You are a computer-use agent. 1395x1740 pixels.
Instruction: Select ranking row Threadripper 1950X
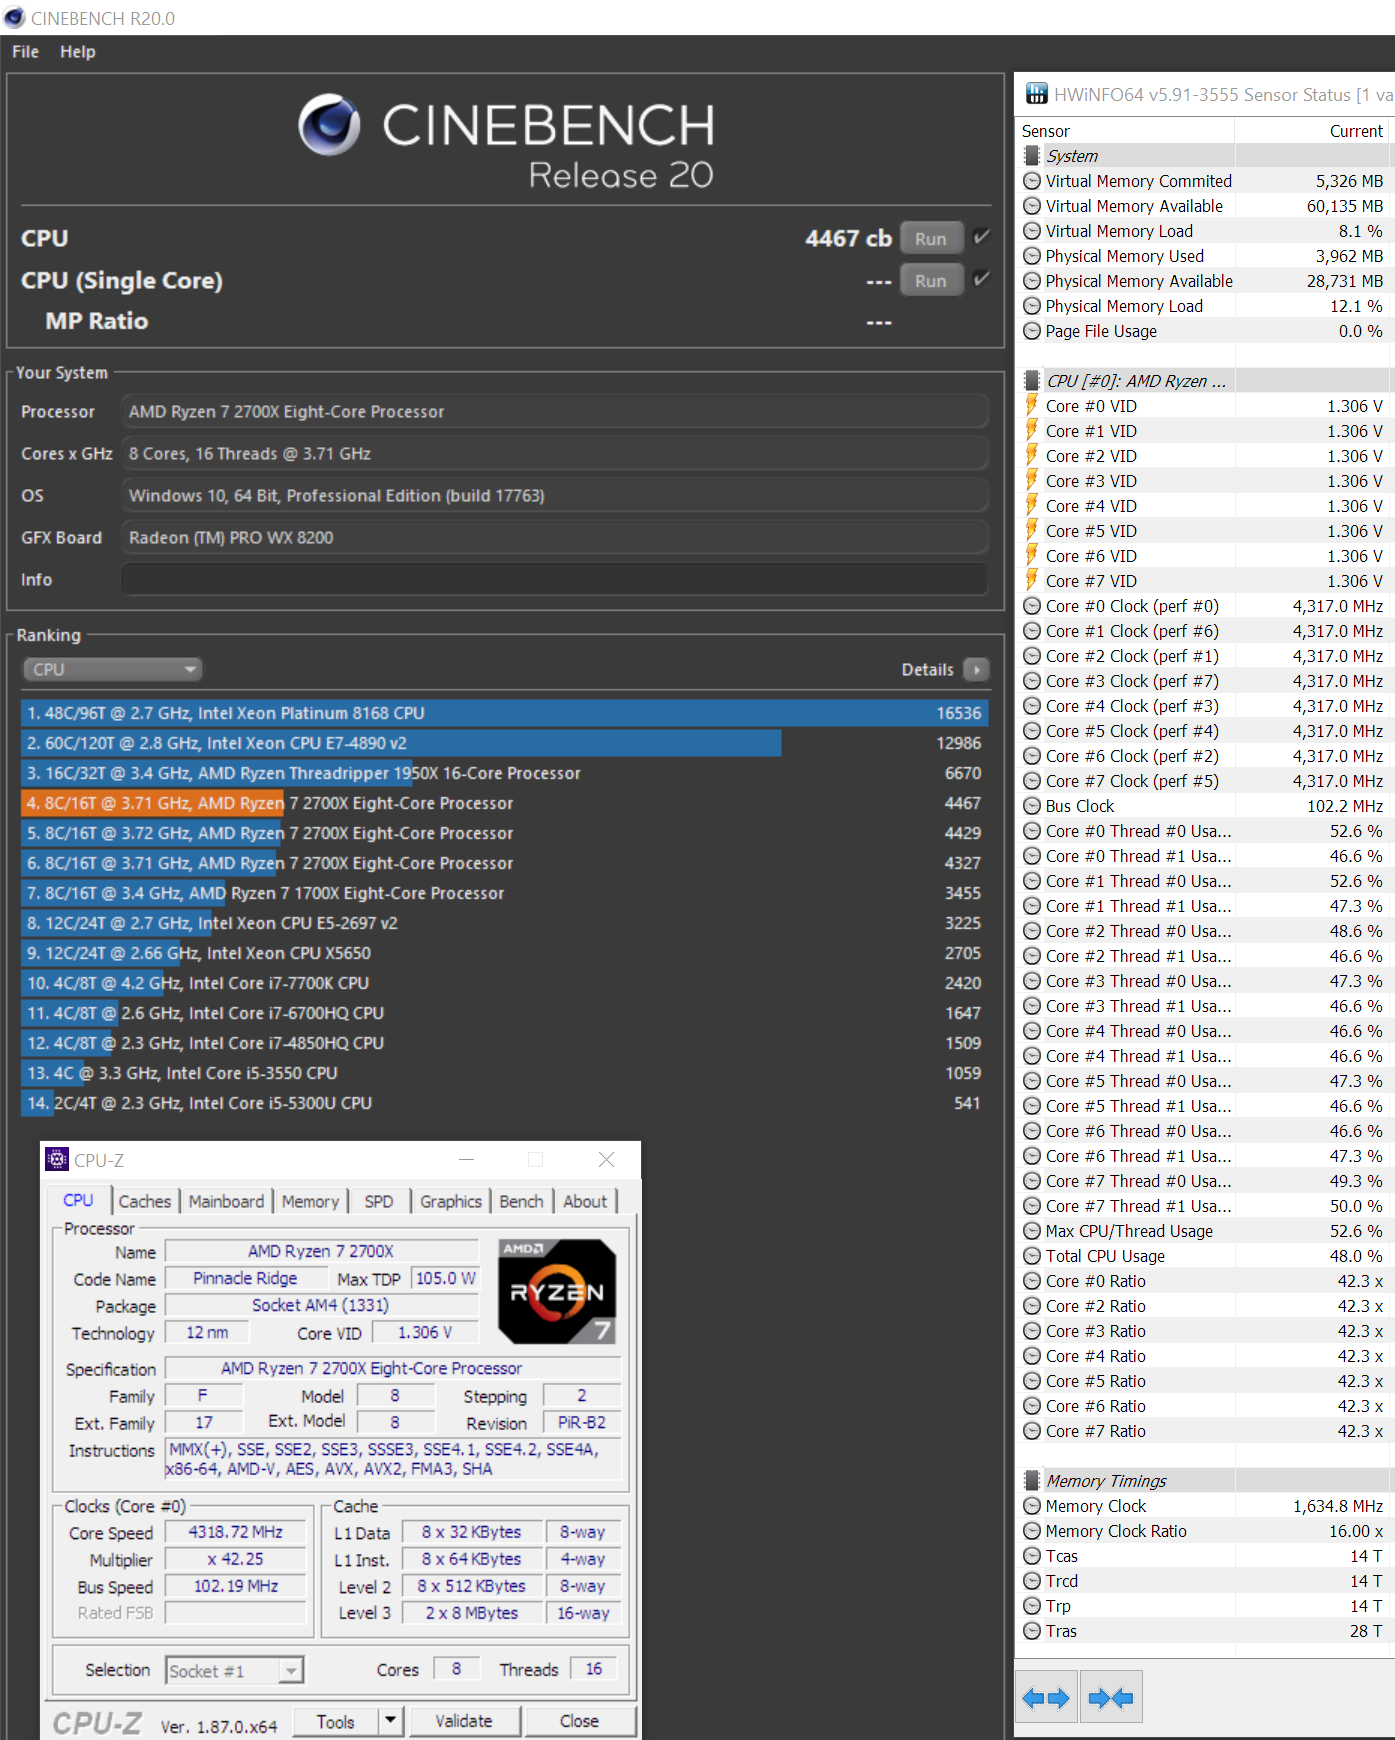click(x=504, y=773)
